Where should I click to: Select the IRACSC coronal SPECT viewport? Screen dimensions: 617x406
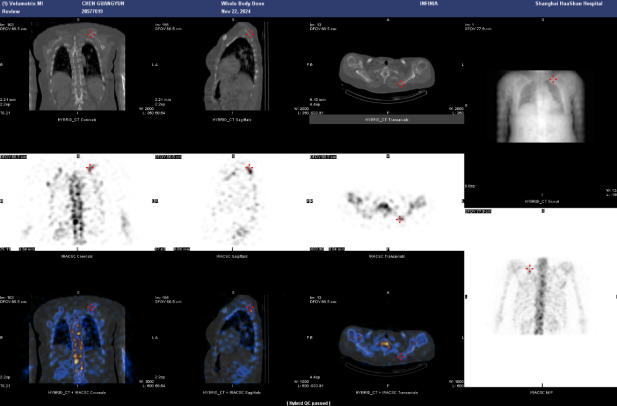[x=77, y=201]
